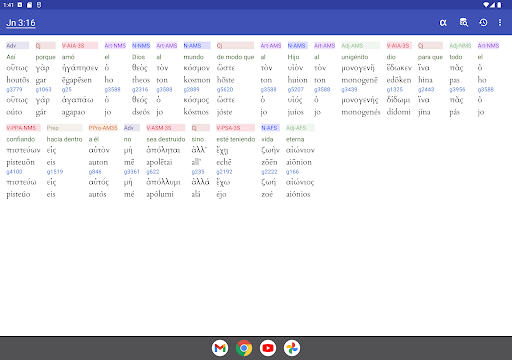Open the alpha Greek alphabet icon
The image size is (512, 360).
point(443,23)
